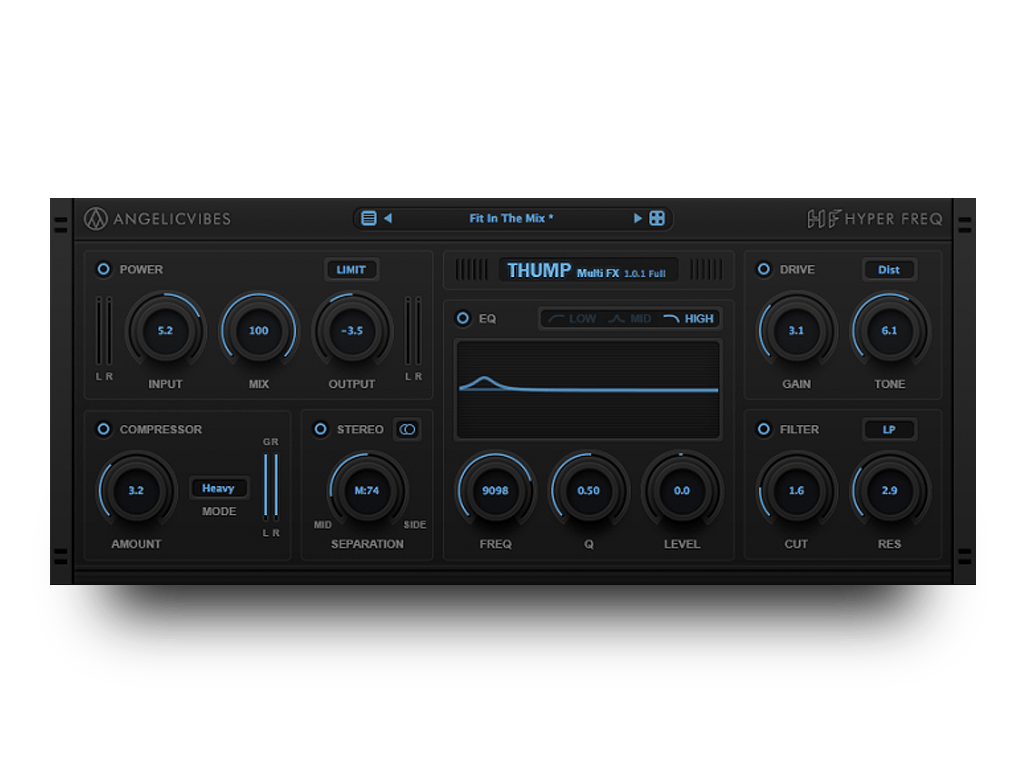Screen dimensions: 1027x783
Task: Click the stereo SEPARATION knob
Action: pyautogui.click(x=367, y=490)
